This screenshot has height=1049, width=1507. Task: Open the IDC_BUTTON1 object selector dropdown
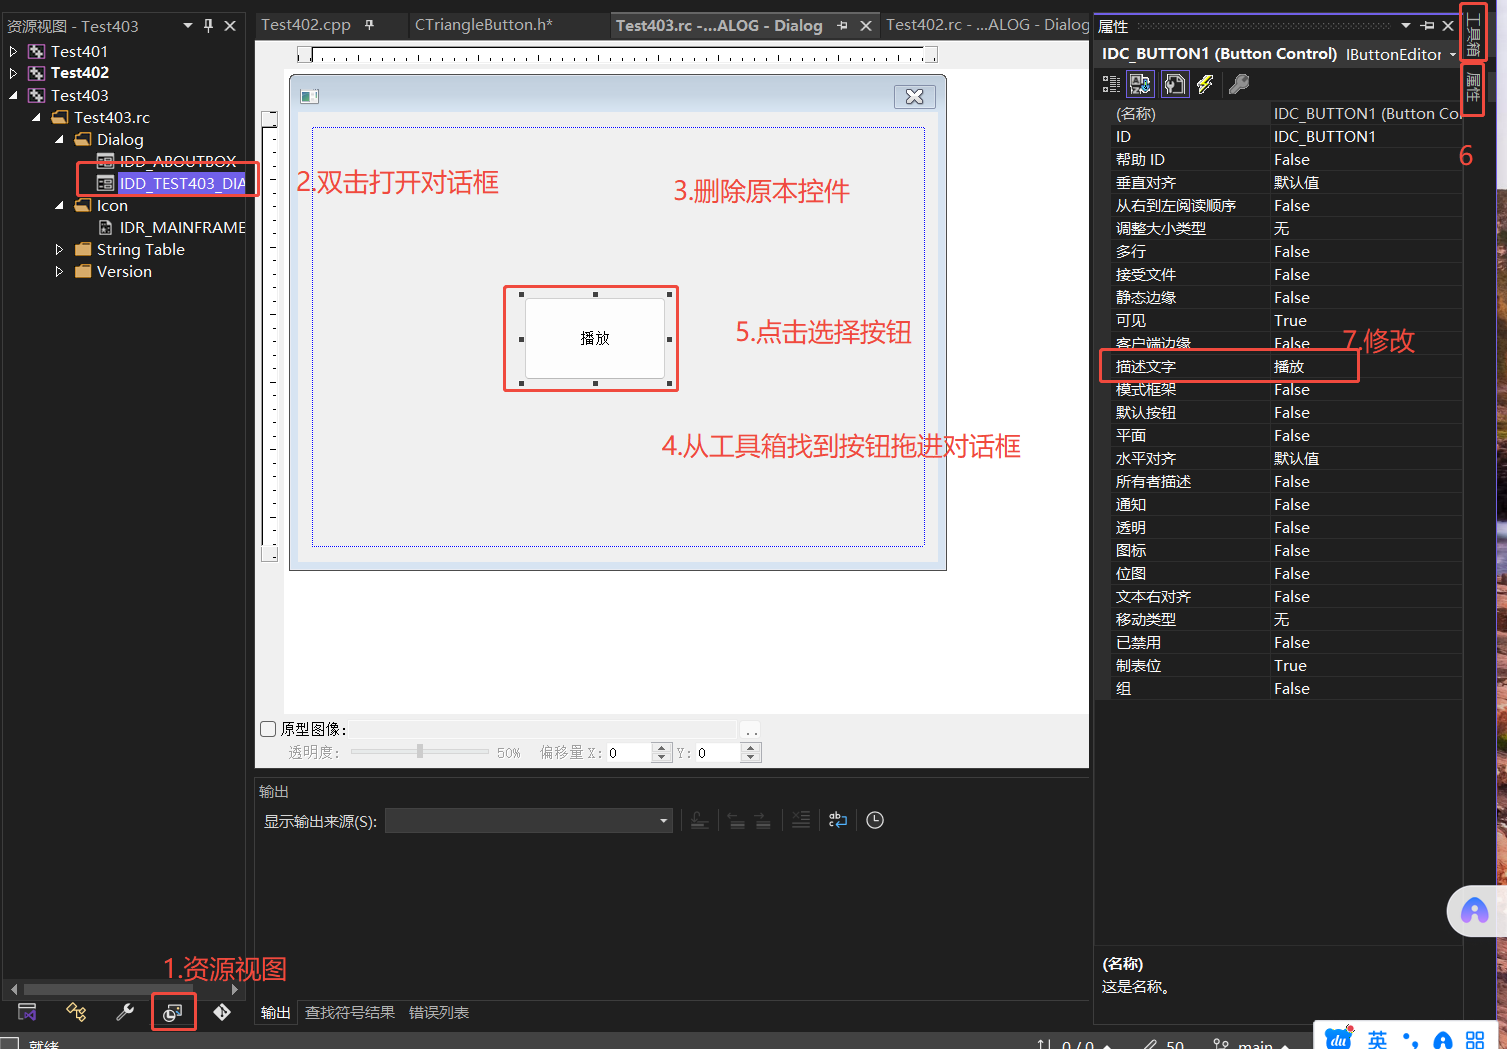pos(1452,54)
